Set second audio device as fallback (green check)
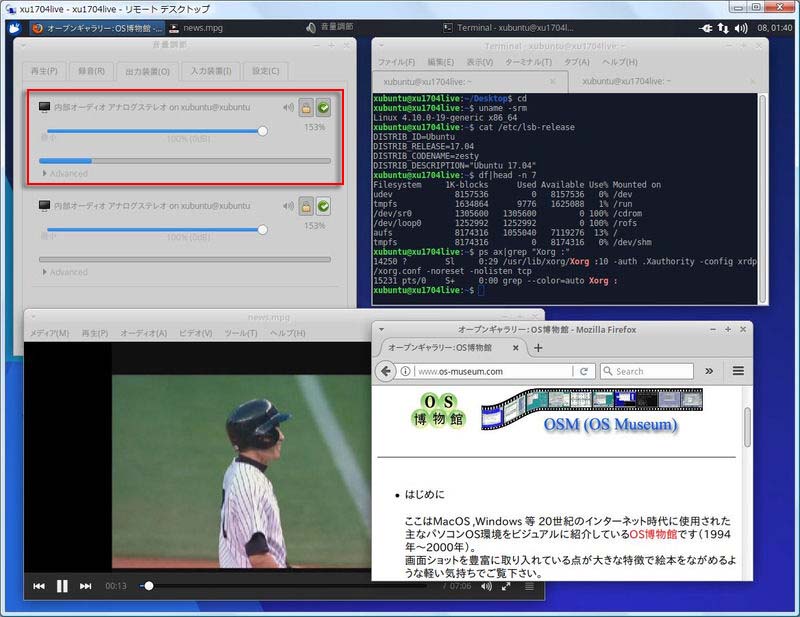 [x=323, y=206]
